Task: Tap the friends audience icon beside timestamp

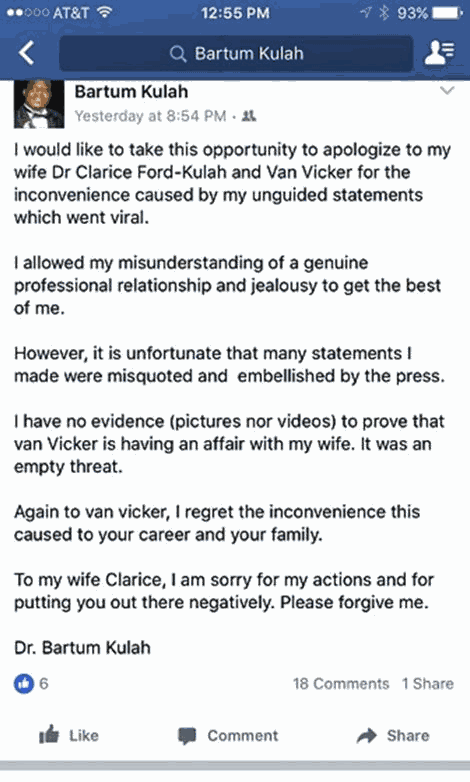Action: [x=248, y=116]
